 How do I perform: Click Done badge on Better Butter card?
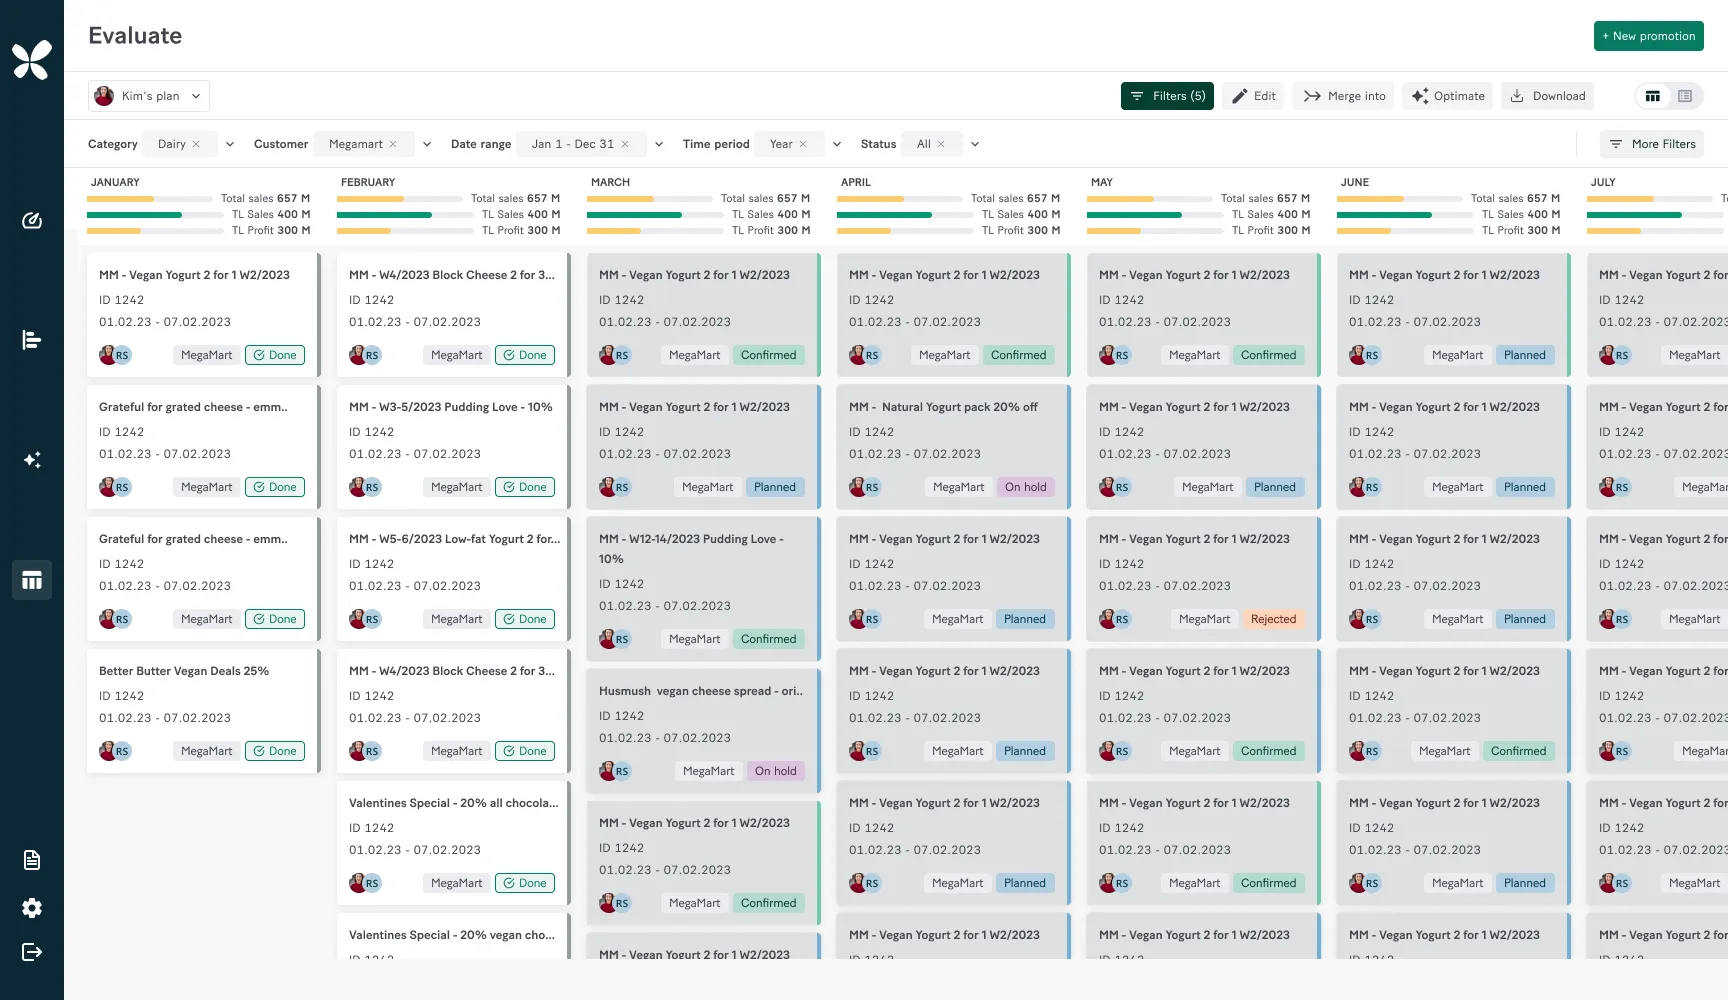[275, 751]
